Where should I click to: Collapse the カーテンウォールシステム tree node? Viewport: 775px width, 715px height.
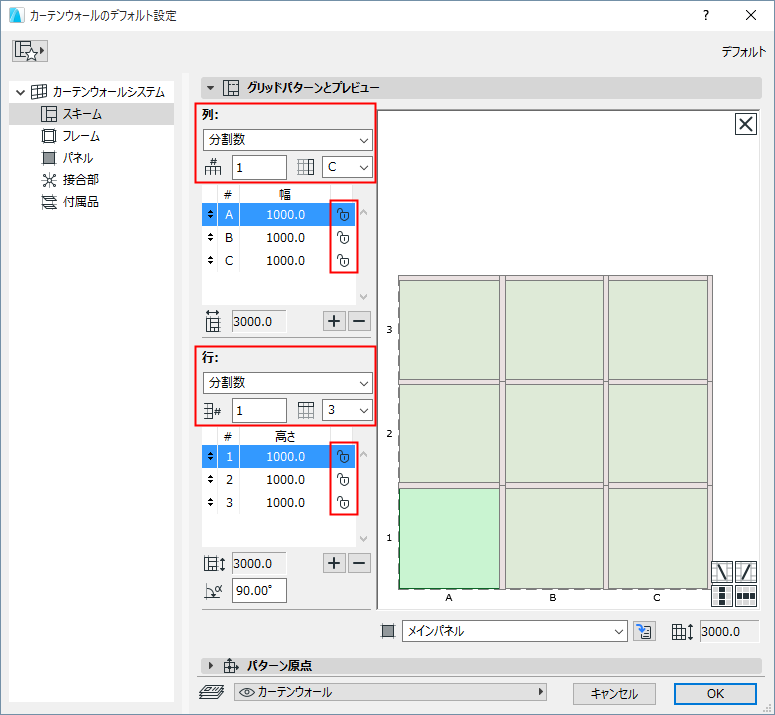pyautogui.click(x=20, y=92)
